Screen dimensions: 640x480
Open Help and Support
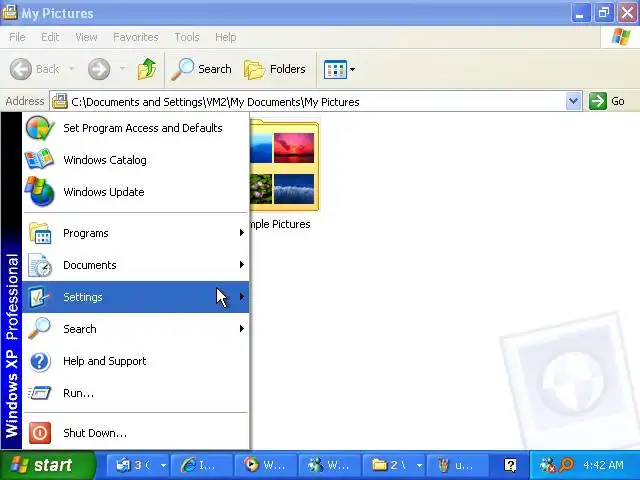(136, 361)
